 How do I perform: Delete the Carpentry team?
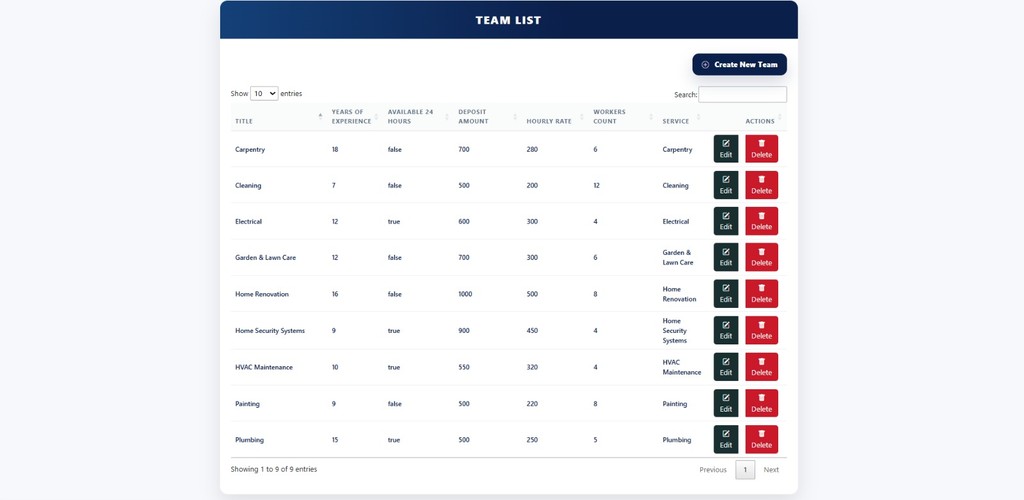[761, 149]
